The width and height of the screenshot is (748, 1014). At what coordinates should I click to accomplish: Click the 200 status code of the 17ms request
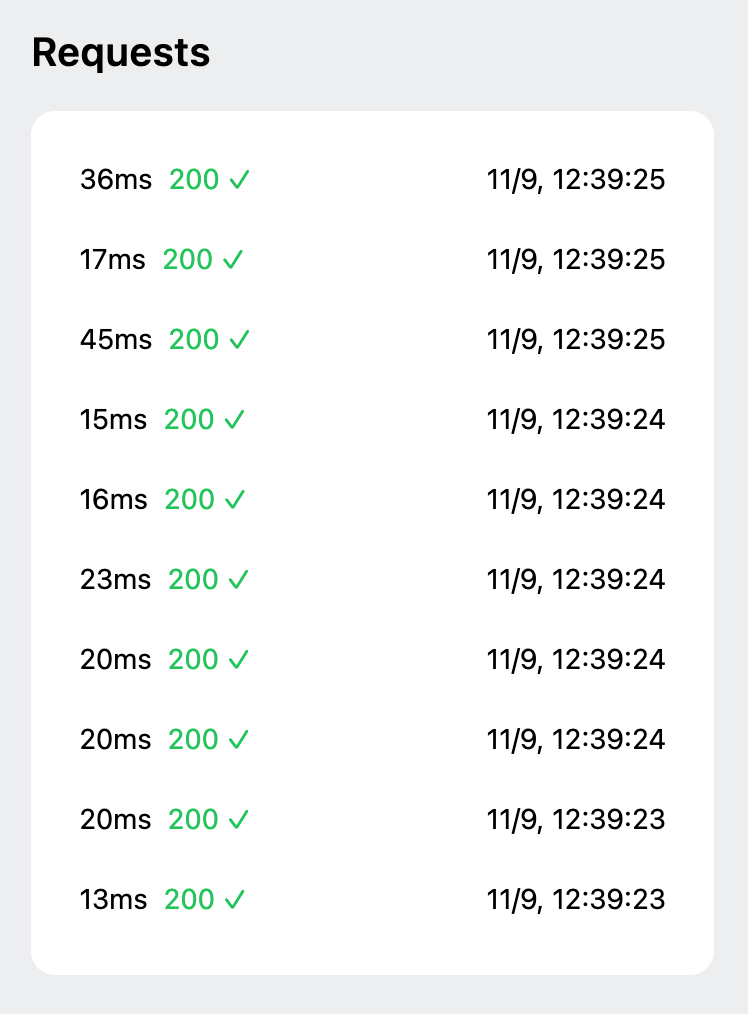tap(188, 260)
